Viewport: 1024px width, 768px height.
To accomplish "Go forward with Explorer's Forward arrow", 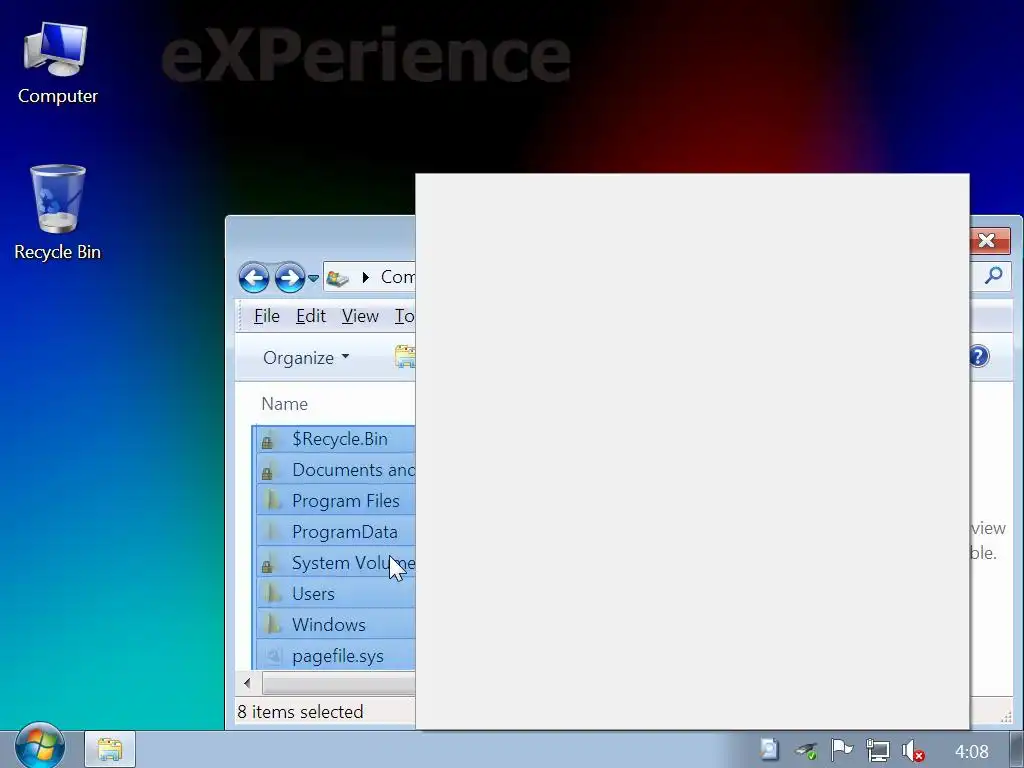I will (289, 278).
